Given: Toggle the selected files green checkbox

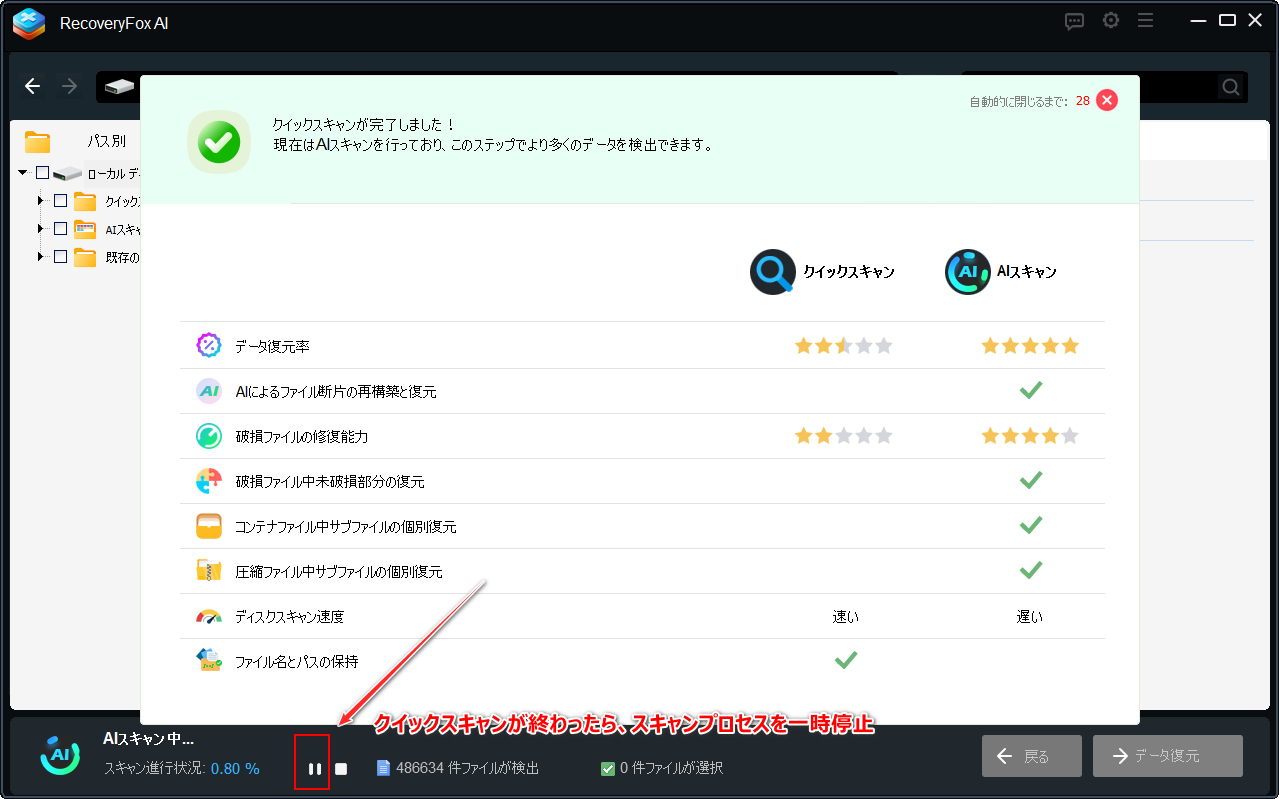Looking at the screenshot, I should pos(607,769).
